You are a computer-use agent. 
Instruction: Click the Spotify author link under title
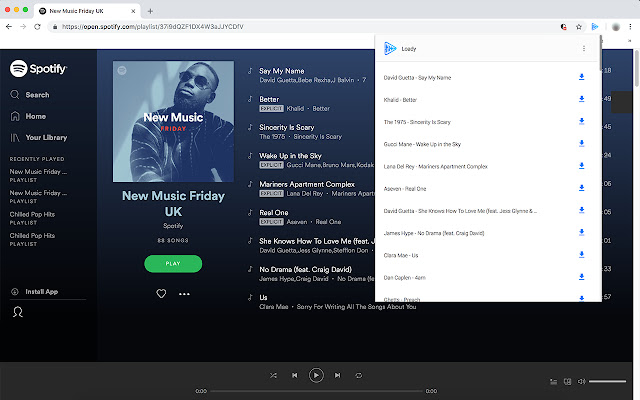pyautogui.click(x=173, y=226)
